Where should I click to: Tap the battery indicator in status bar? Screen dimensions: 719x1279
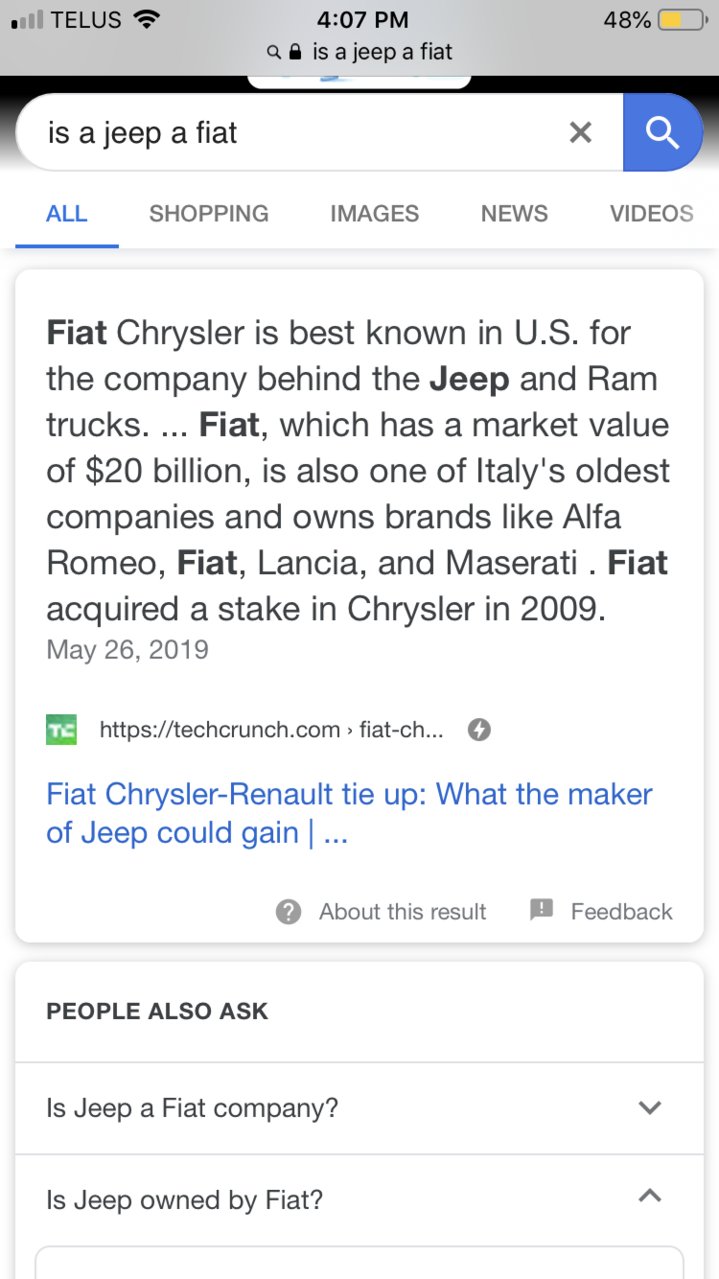coord(683,20)
